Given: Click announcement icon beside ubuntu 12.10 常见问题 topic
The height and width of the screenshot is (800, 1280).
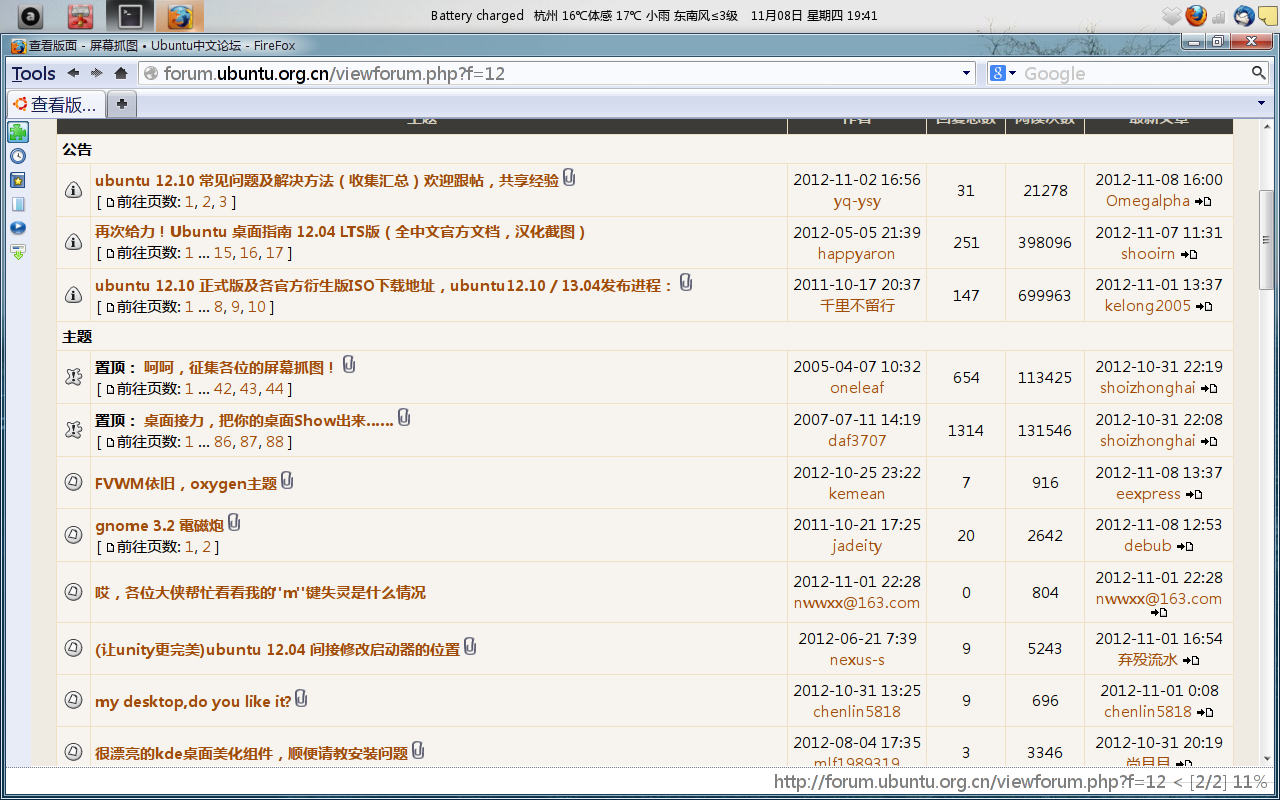Looking at the screenshot, I should (x=73, y=190).
